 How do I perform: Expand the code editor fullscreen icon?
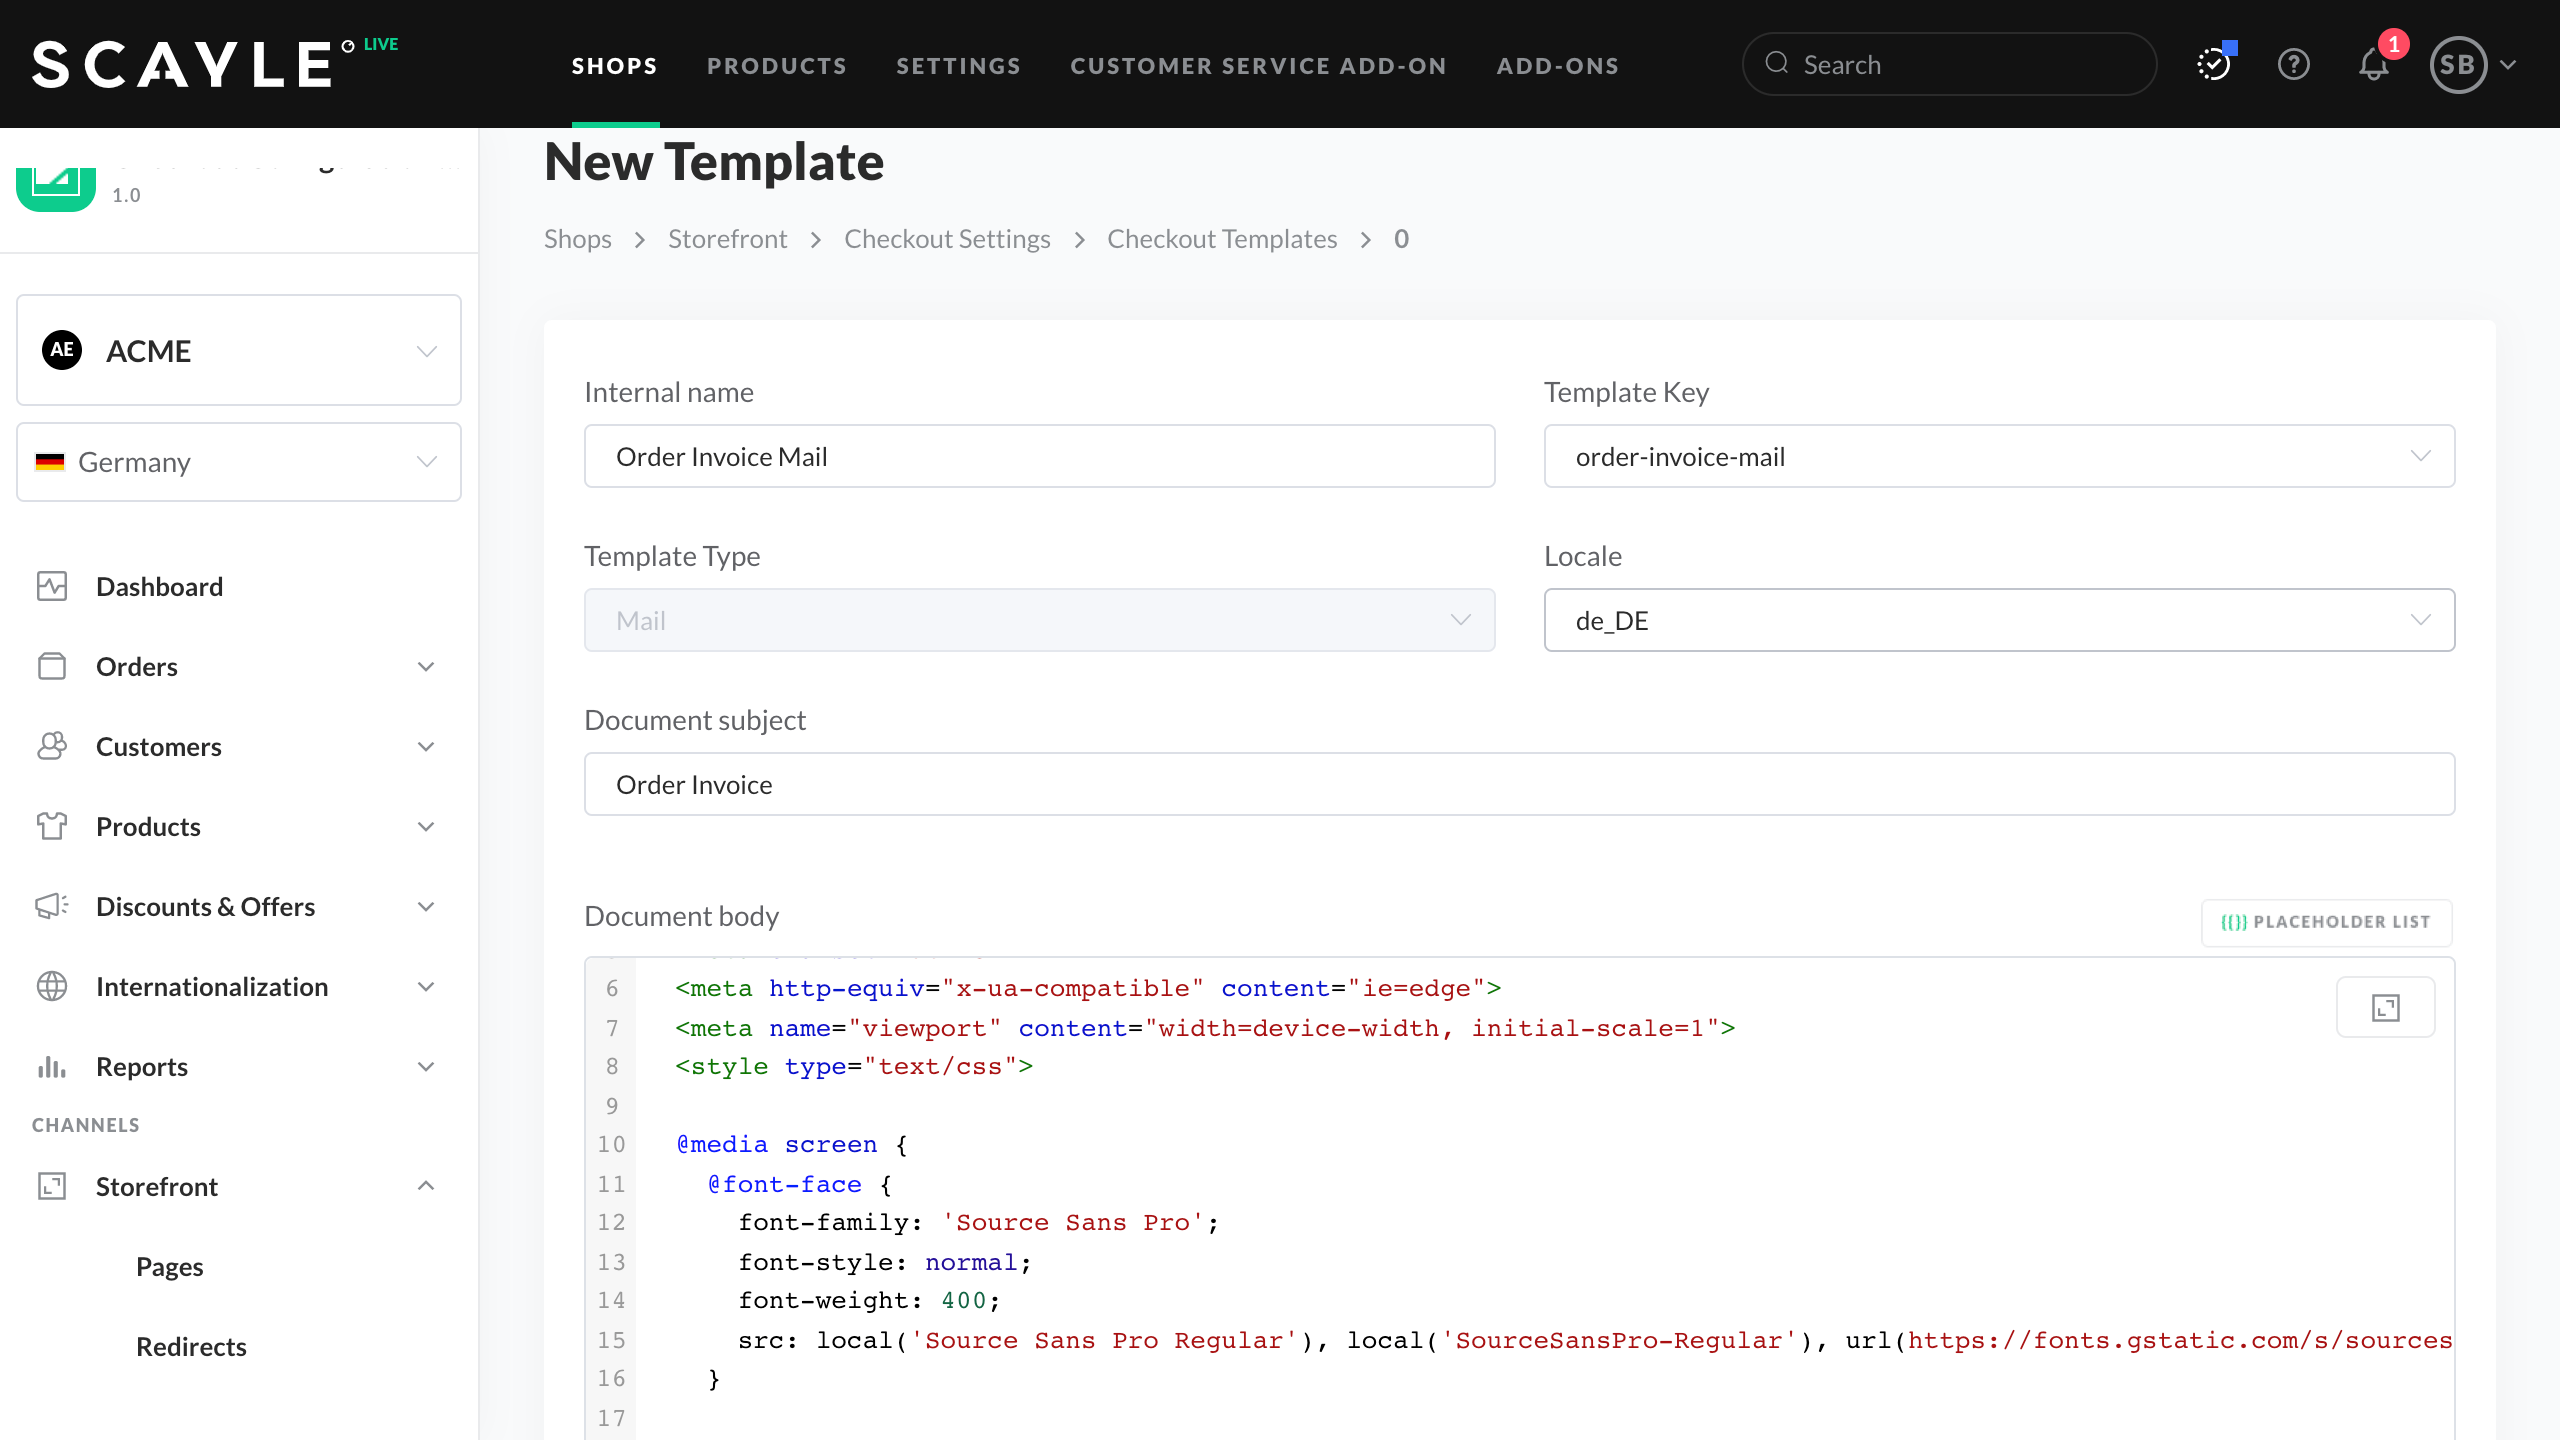pos(2385,1008)
